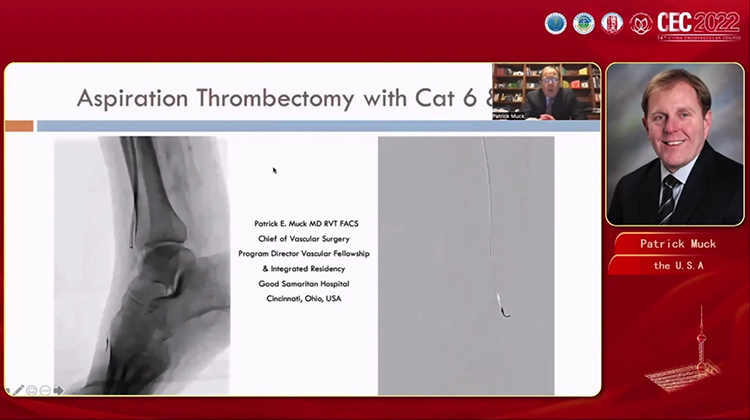Select the webcam video thumbnail of Patrick Muck
The width and height of the screenshot is (750, 420).
[546, 91]
